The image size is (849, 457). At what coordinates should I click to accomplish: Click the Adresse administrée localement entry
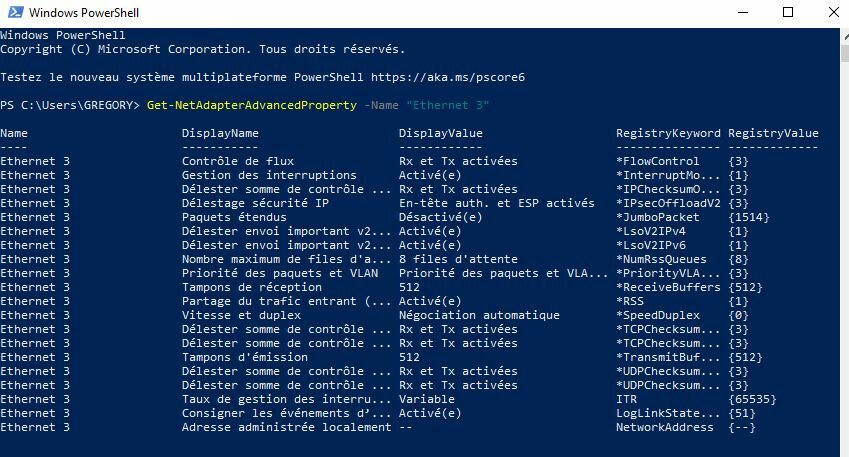point(286,427)
